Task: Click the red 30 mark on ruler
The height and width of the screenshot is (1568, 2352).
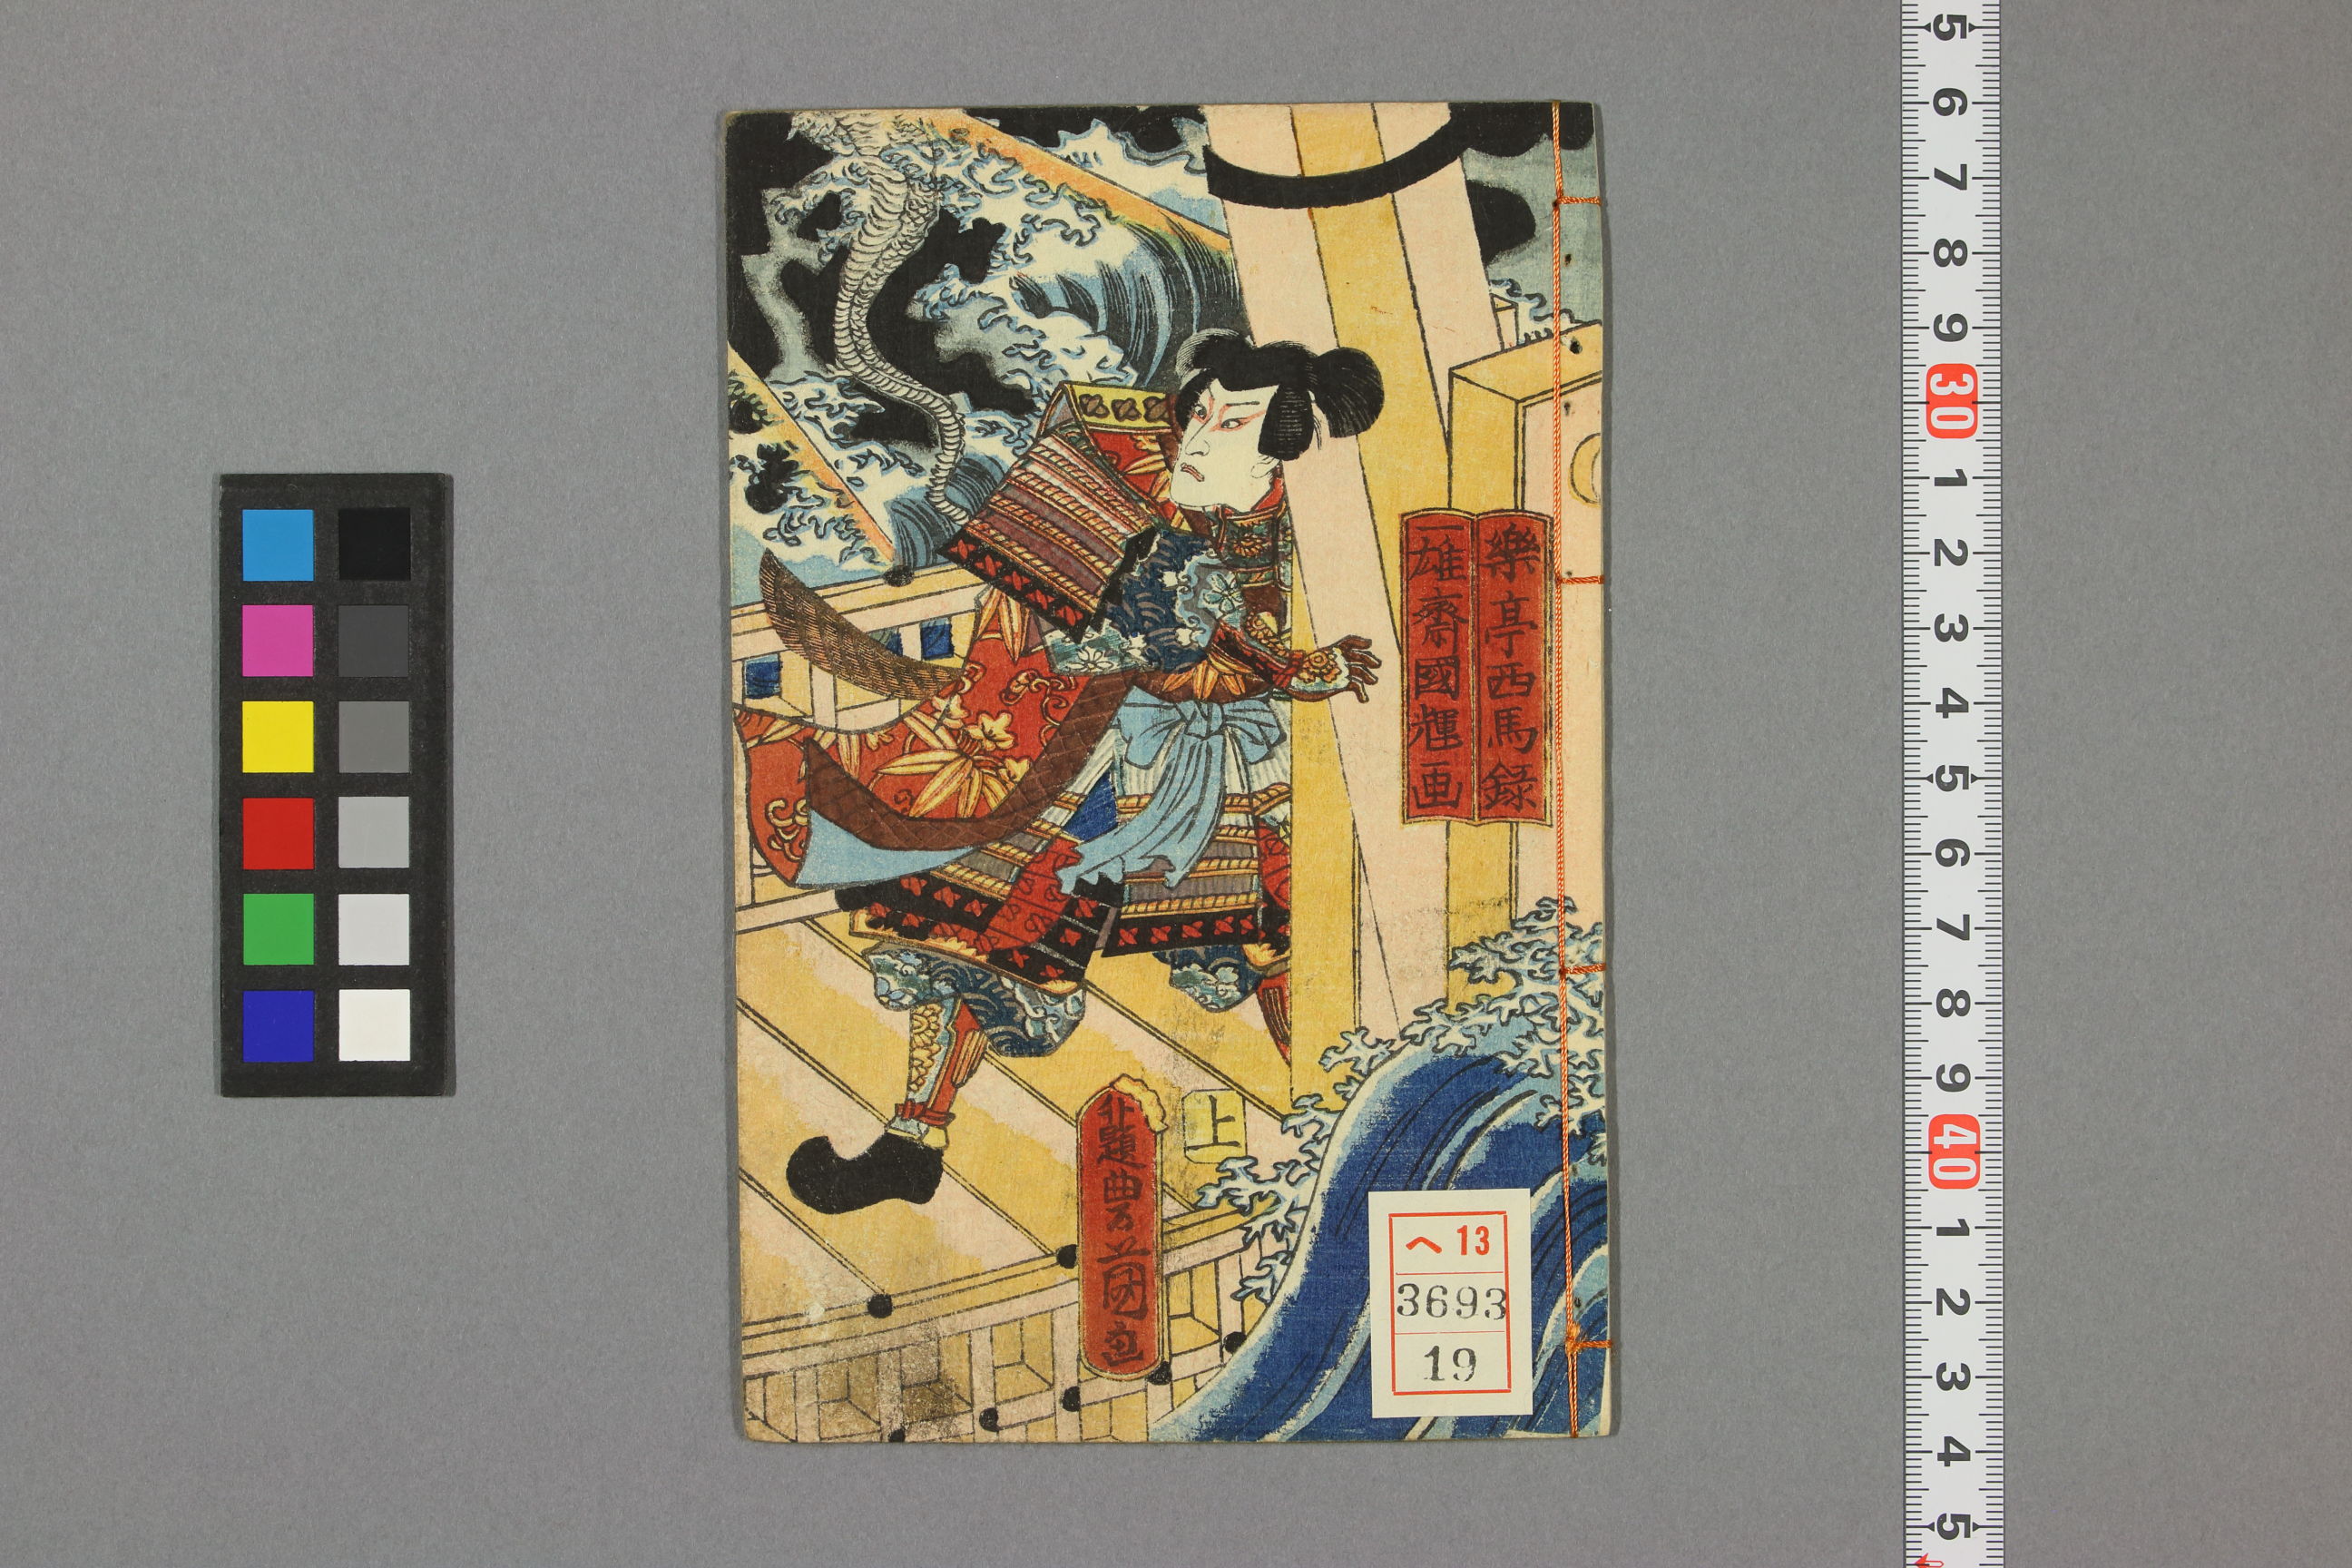Action: 1950,403
